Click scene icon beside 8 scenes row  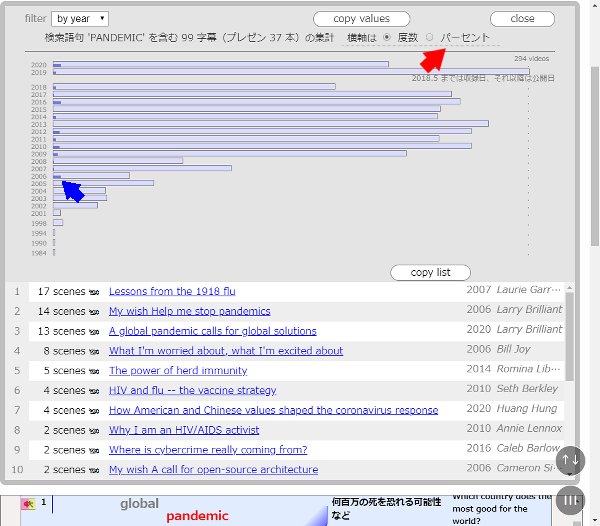(95, 351)
